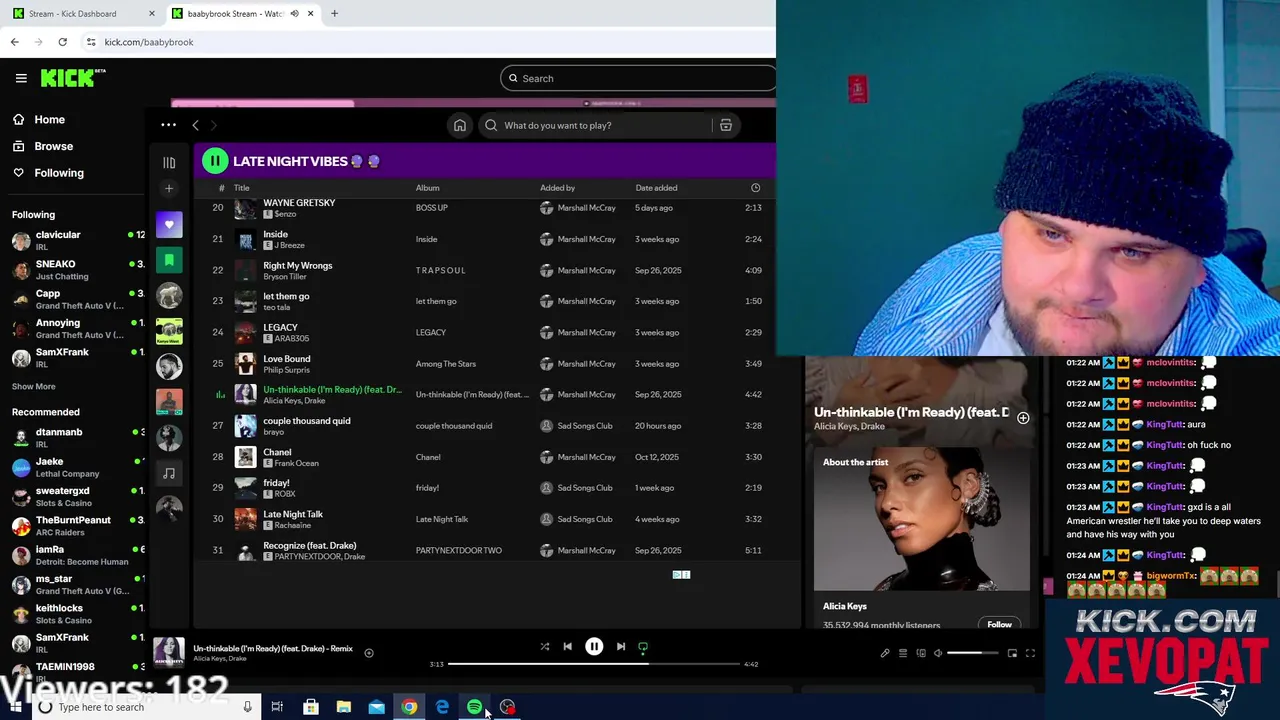Switch to baabybrook Stream tab
The width and height of the screenshot is (1280, 720).
point(236,13)
